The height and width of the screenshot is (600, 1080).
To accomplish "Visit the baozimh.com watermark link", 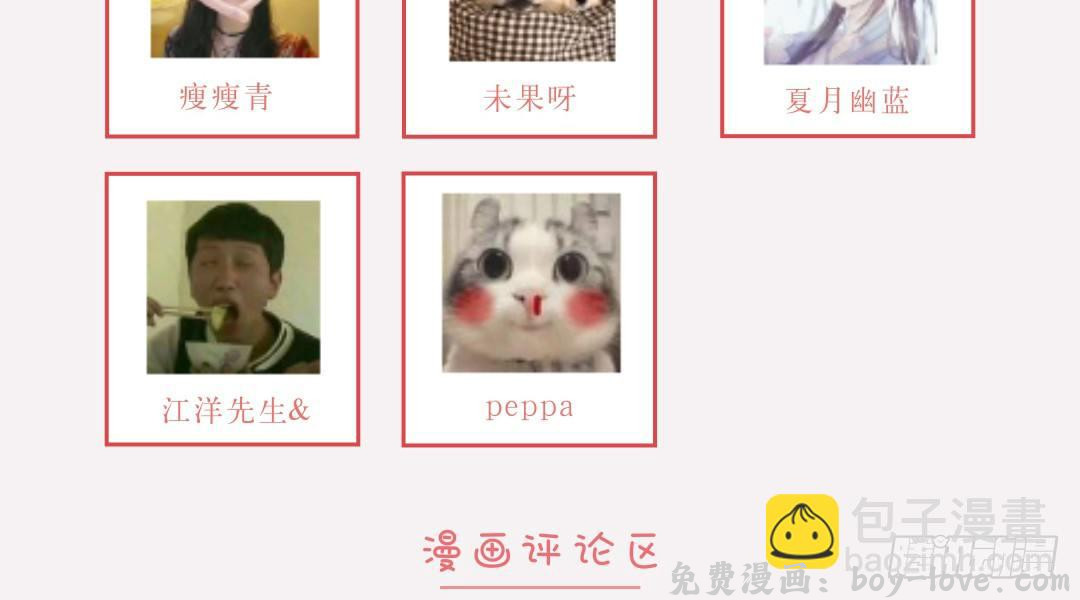I will [x=949, y=558].
